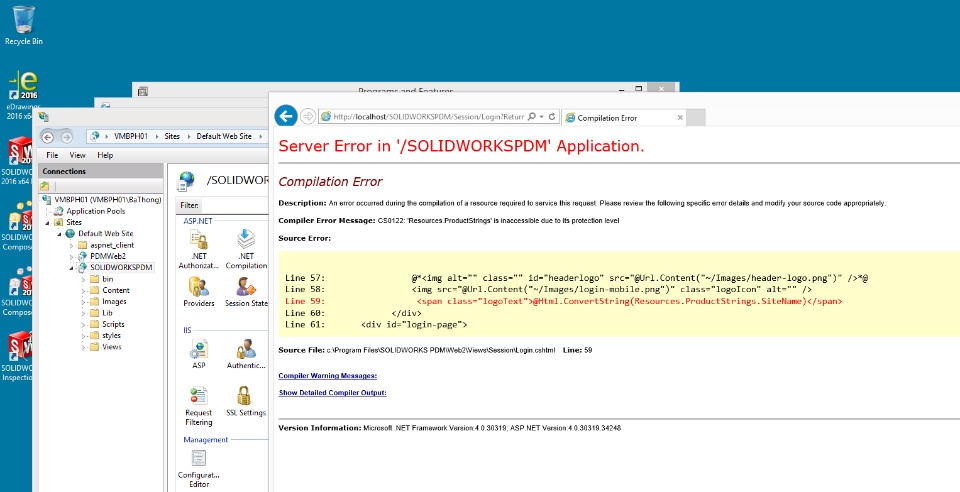Click the browser Back arrow button

pos(286,116)
